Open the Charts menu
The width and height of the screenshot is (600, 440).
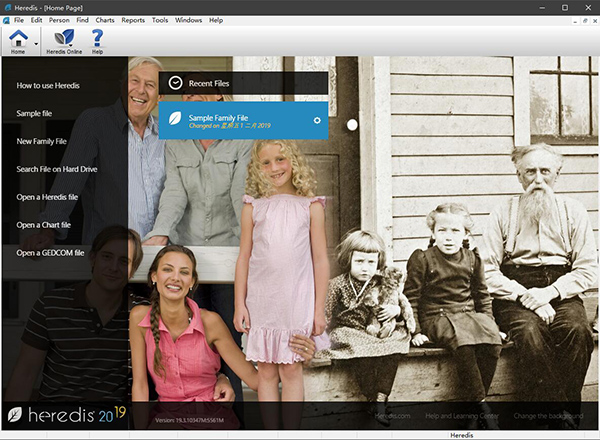(x=105, y=20)
